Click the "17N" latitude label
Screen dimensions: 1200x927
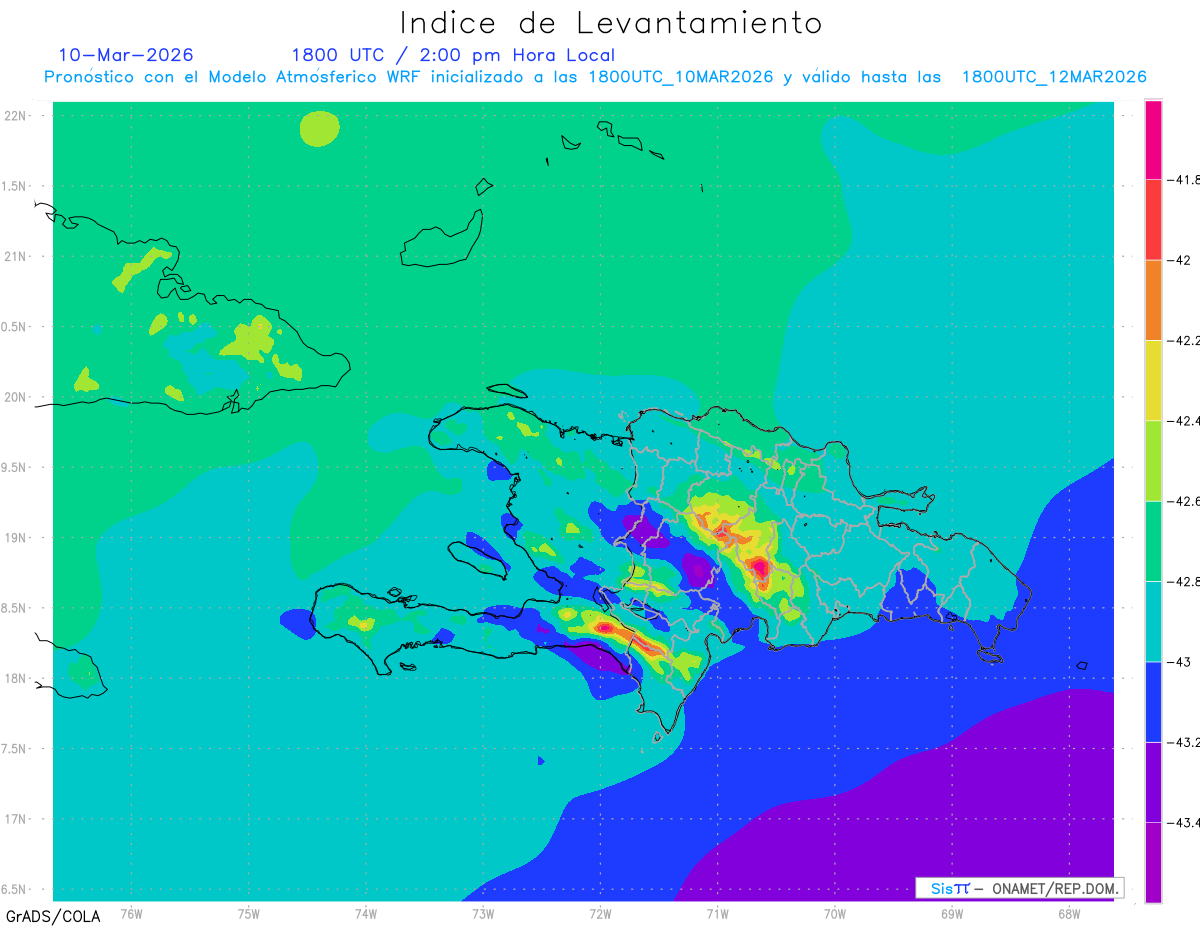(x=16, y=819)
